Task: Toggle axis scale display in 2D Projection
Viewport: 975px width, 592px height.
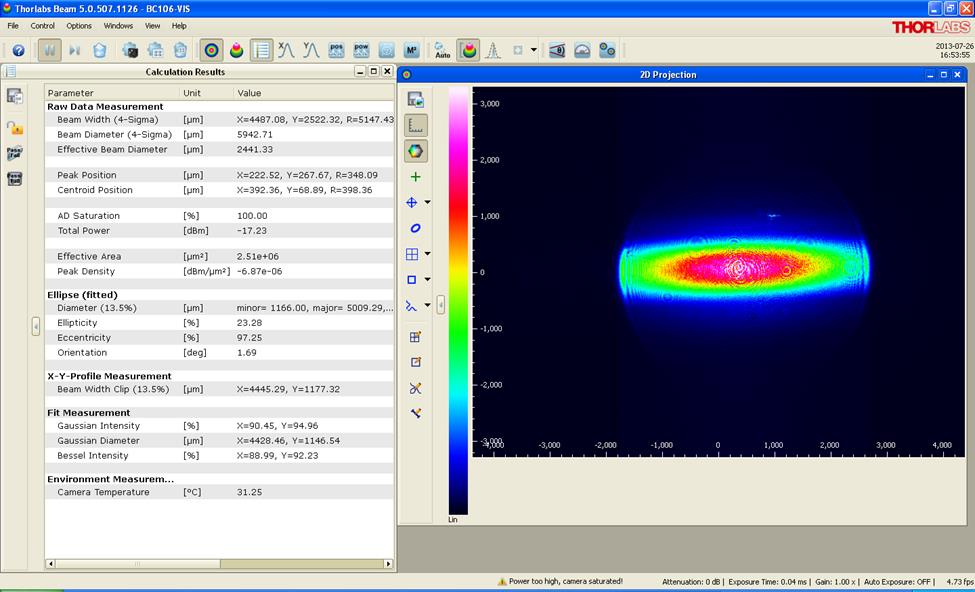Action: (x=416, y=125)
